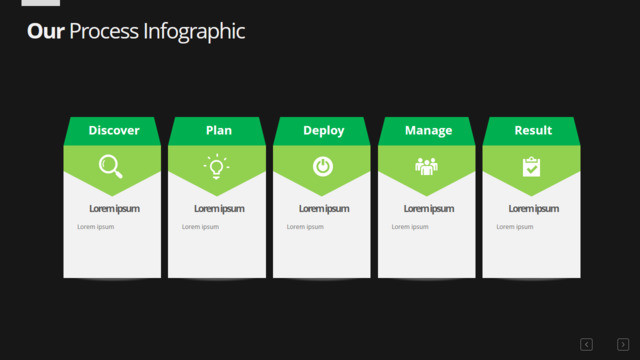The width and height of the screenshot is (640, 360).
Task: Click small Lorem ipsum text in Result card
Action: click(515, 227)
